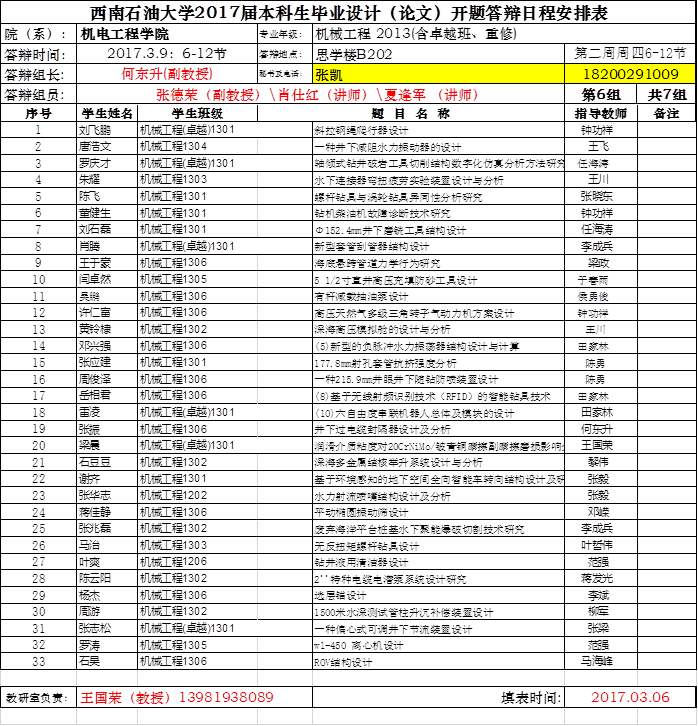Click the 共7组 total groups cell
The image size is (698, 726).
point(666,94)
